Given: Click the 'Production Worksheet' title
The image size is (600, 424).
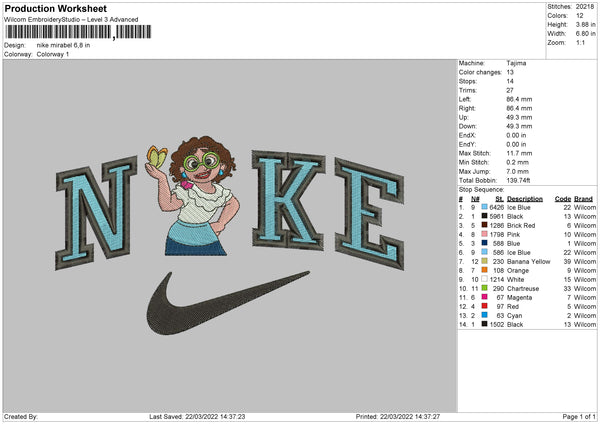Looking at the screenshot, I should click(55, 9).
